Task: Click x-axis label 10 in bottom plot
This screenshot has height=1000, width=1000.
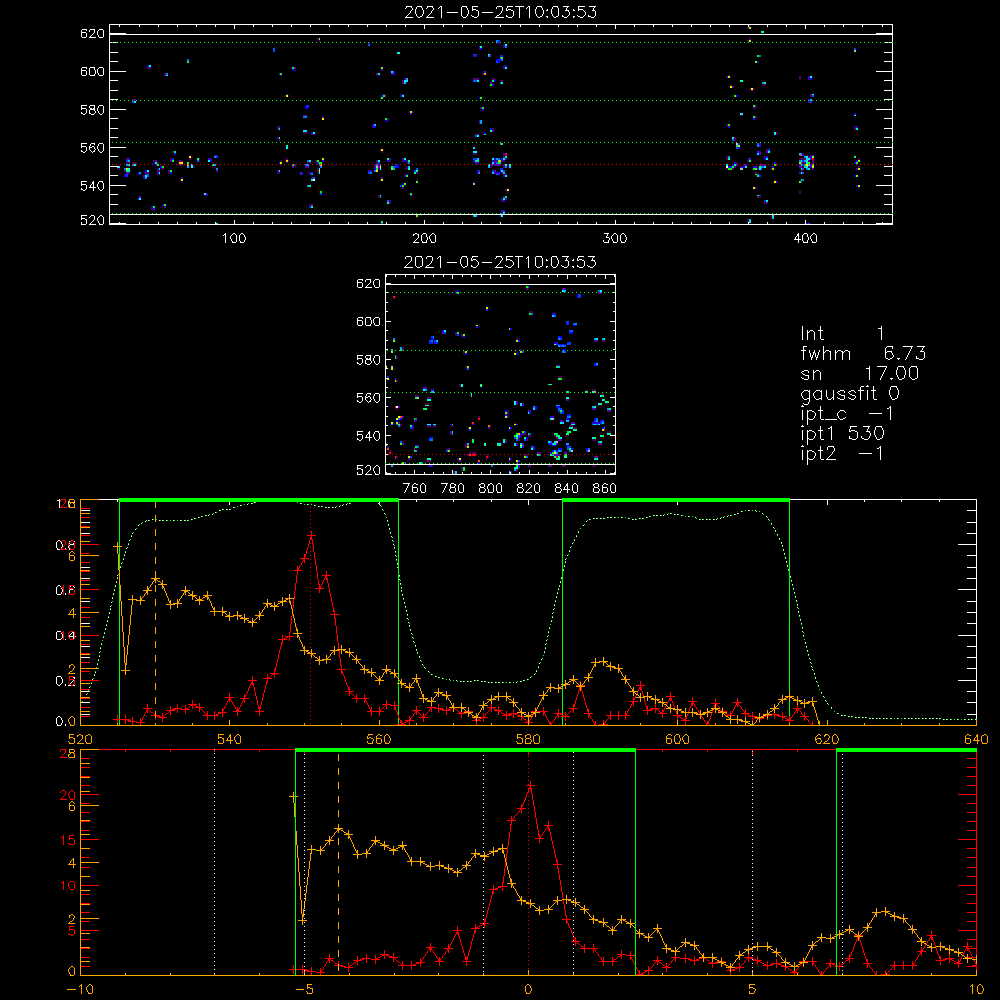Action: pyautogui.click(x=976, y=989)
